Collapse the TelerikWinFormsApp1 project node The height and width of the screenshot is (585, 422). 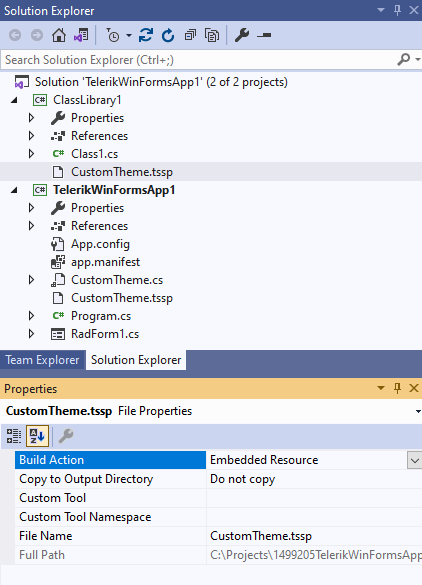tap(14, 190)
